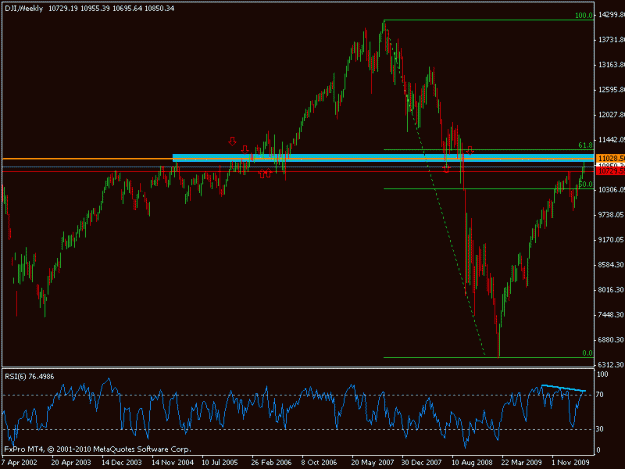The image size is (625, 469).
Task: Click the 13163.8 price axis label
Action: (611, 65)
